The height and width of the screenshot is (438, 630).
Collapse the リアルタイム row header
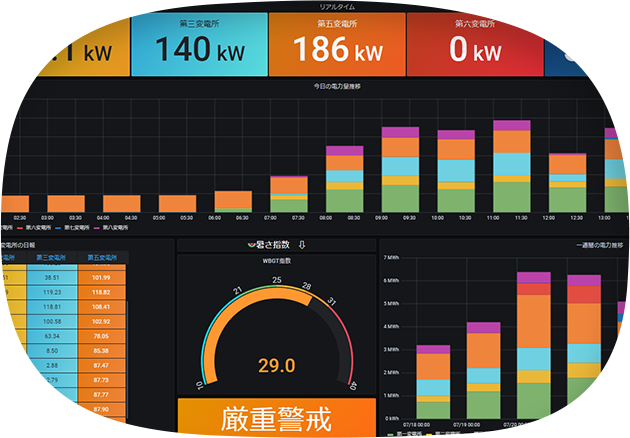pyautogui.click(x=314, y=5)
